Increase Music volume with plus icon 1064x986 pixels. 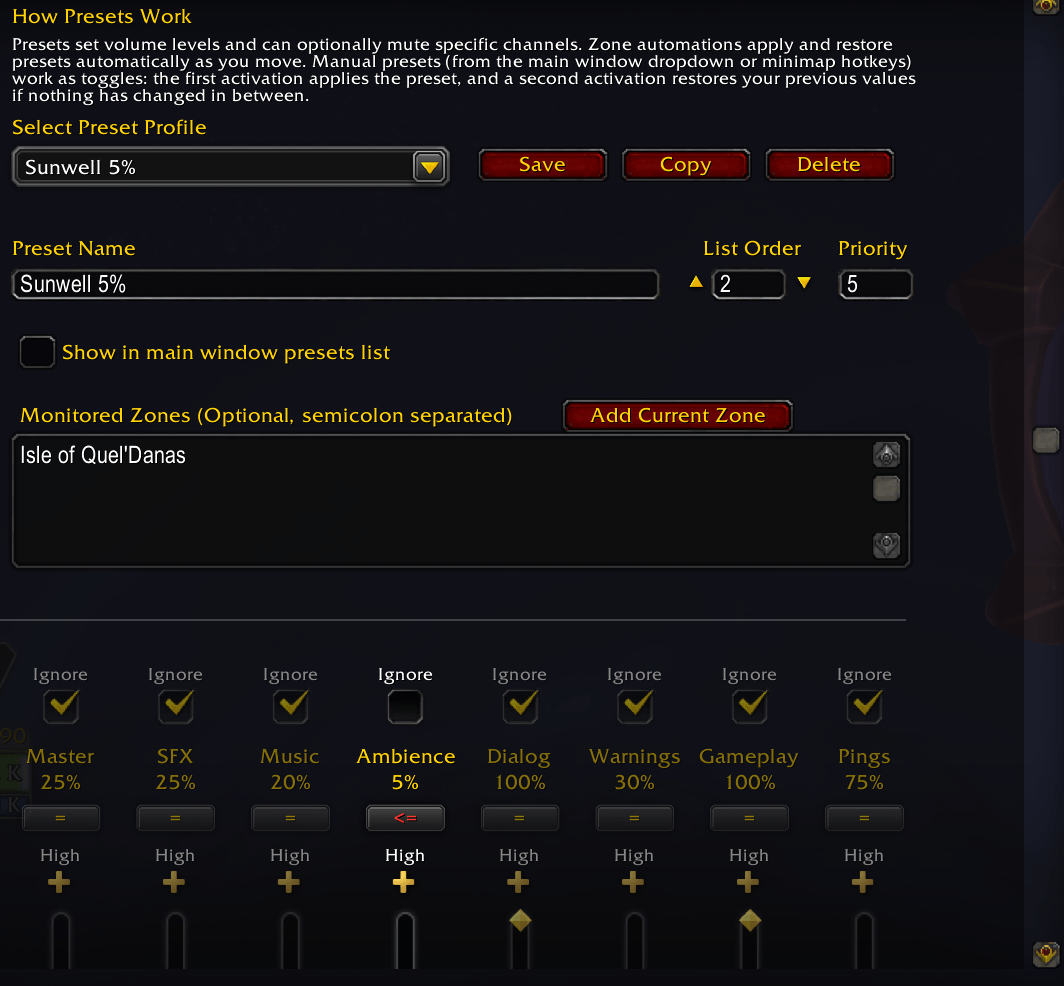point(288,882)
